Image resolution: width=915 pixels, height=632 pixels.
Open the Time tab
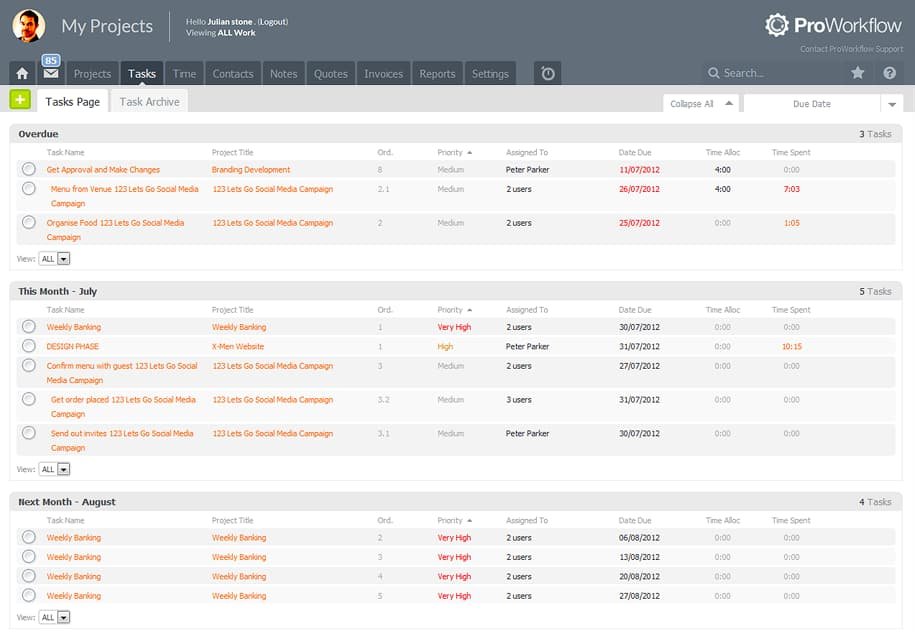pos(184,74)
